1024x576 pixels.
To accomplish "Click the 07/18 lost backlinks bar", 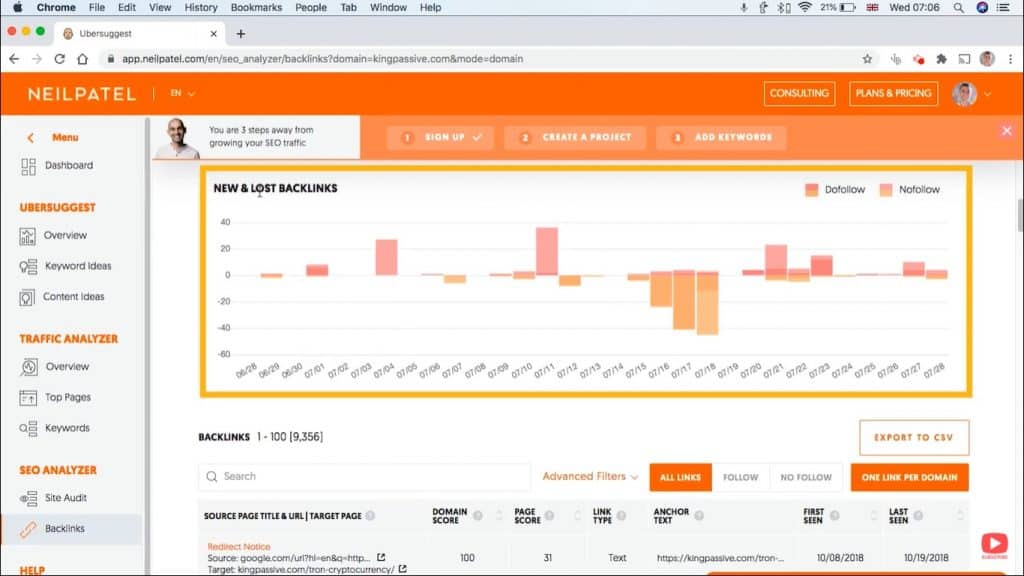I will (707, 304).
